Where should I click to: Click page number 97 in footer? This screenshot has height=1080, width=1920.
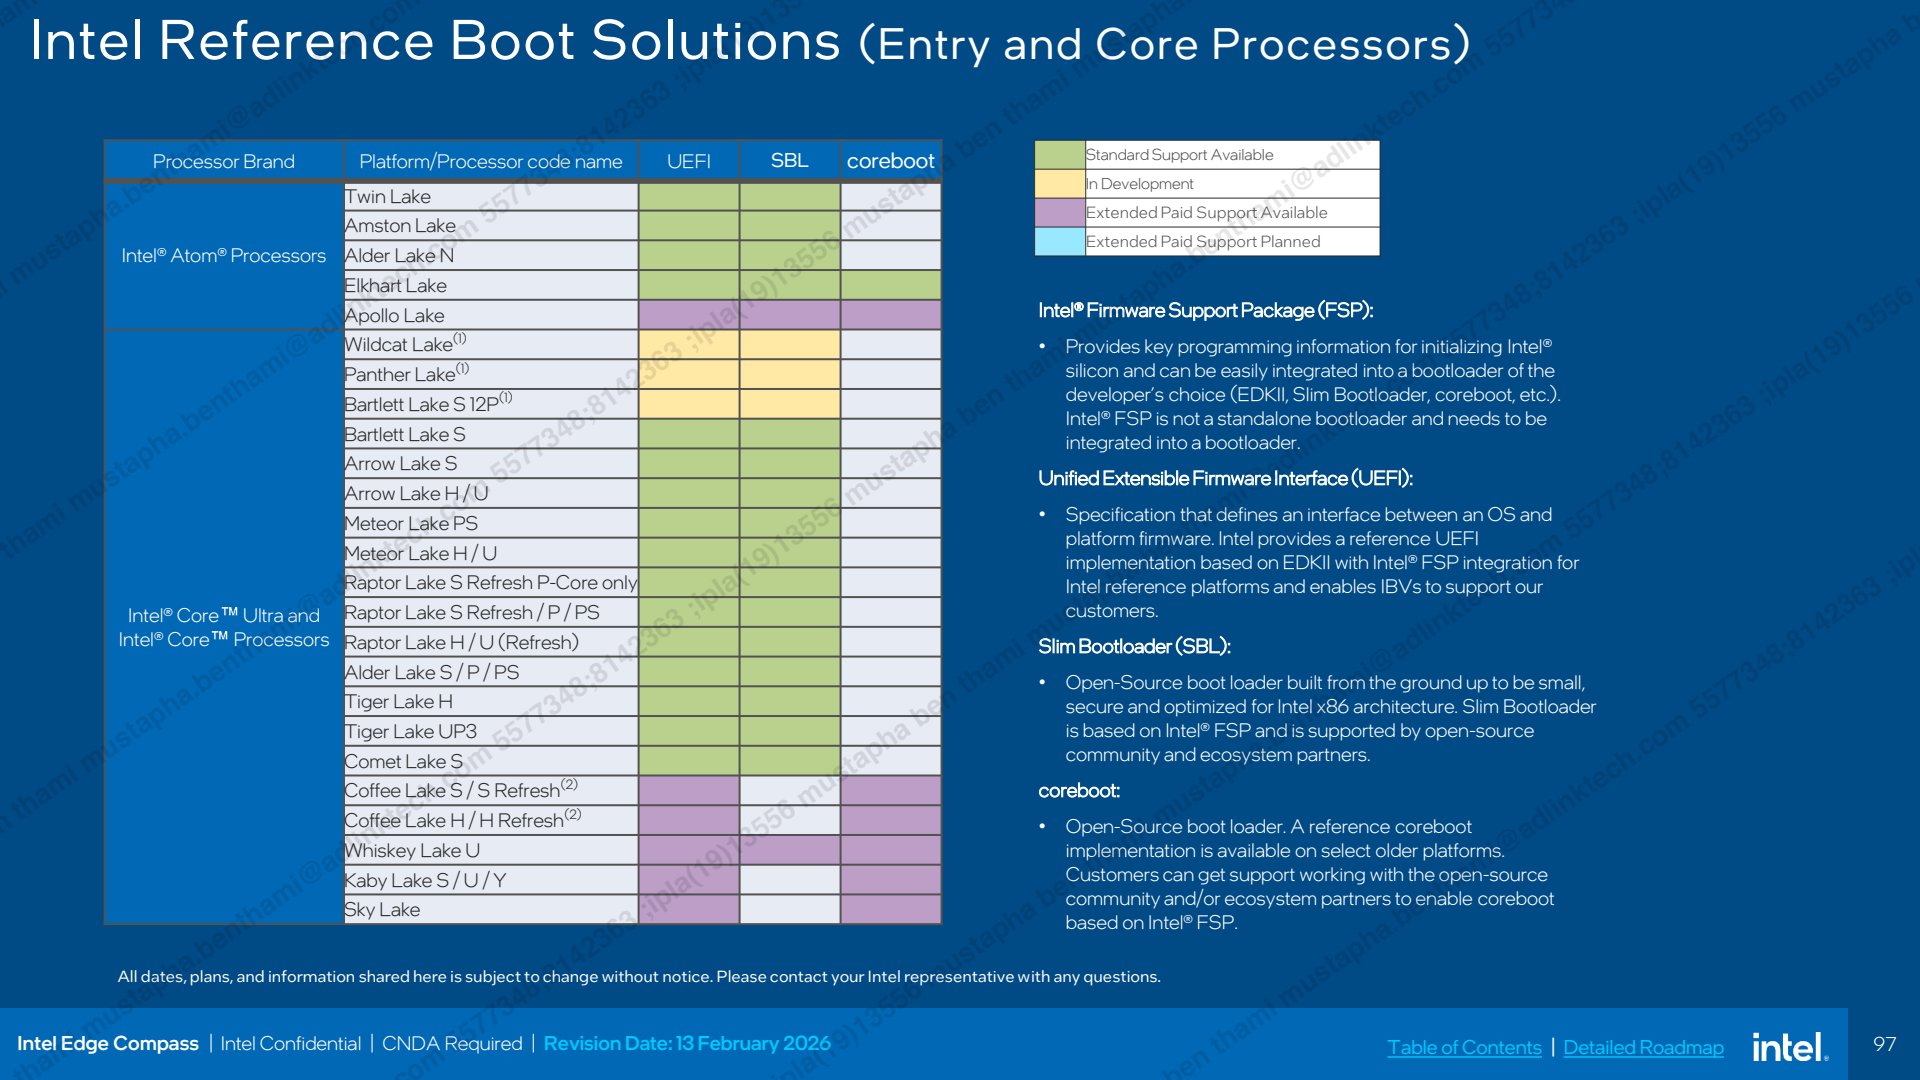point(1884,1044)
